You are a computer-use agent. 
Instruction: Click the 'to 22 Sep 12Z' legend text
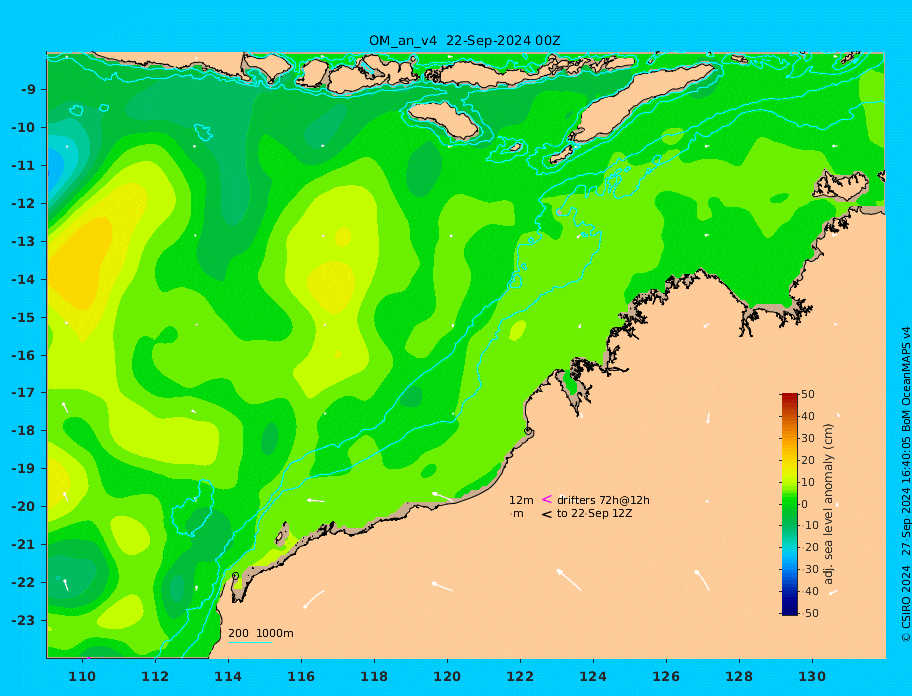click(594, 513)
